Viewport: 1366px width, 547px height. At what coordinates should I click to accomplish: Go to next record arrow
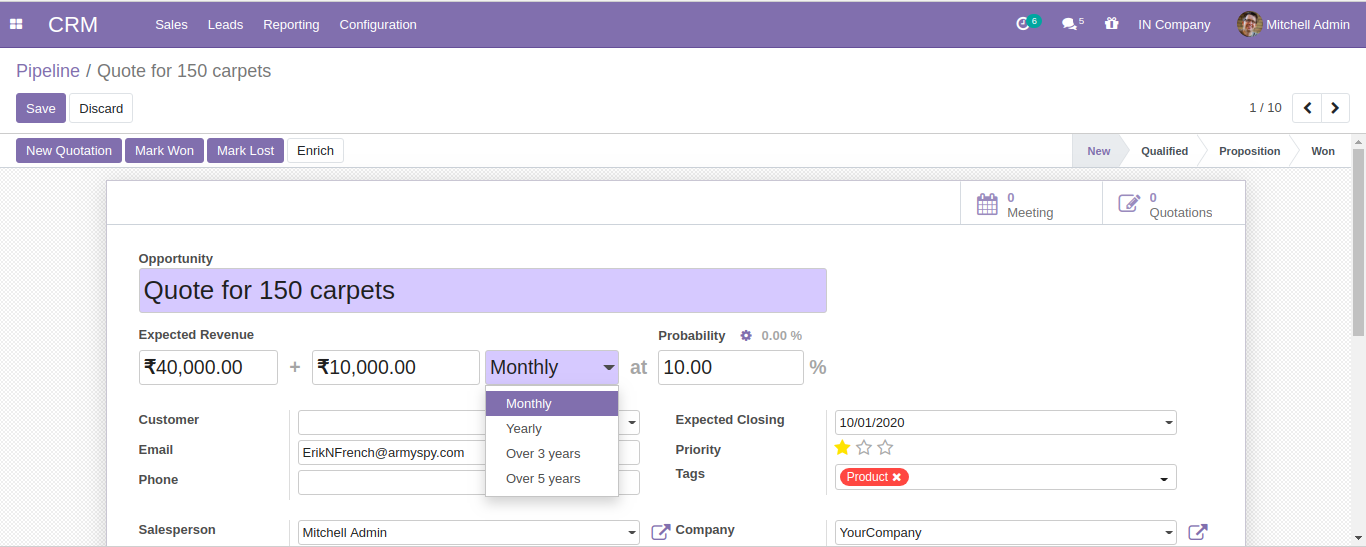click(x=1335, y=108)
